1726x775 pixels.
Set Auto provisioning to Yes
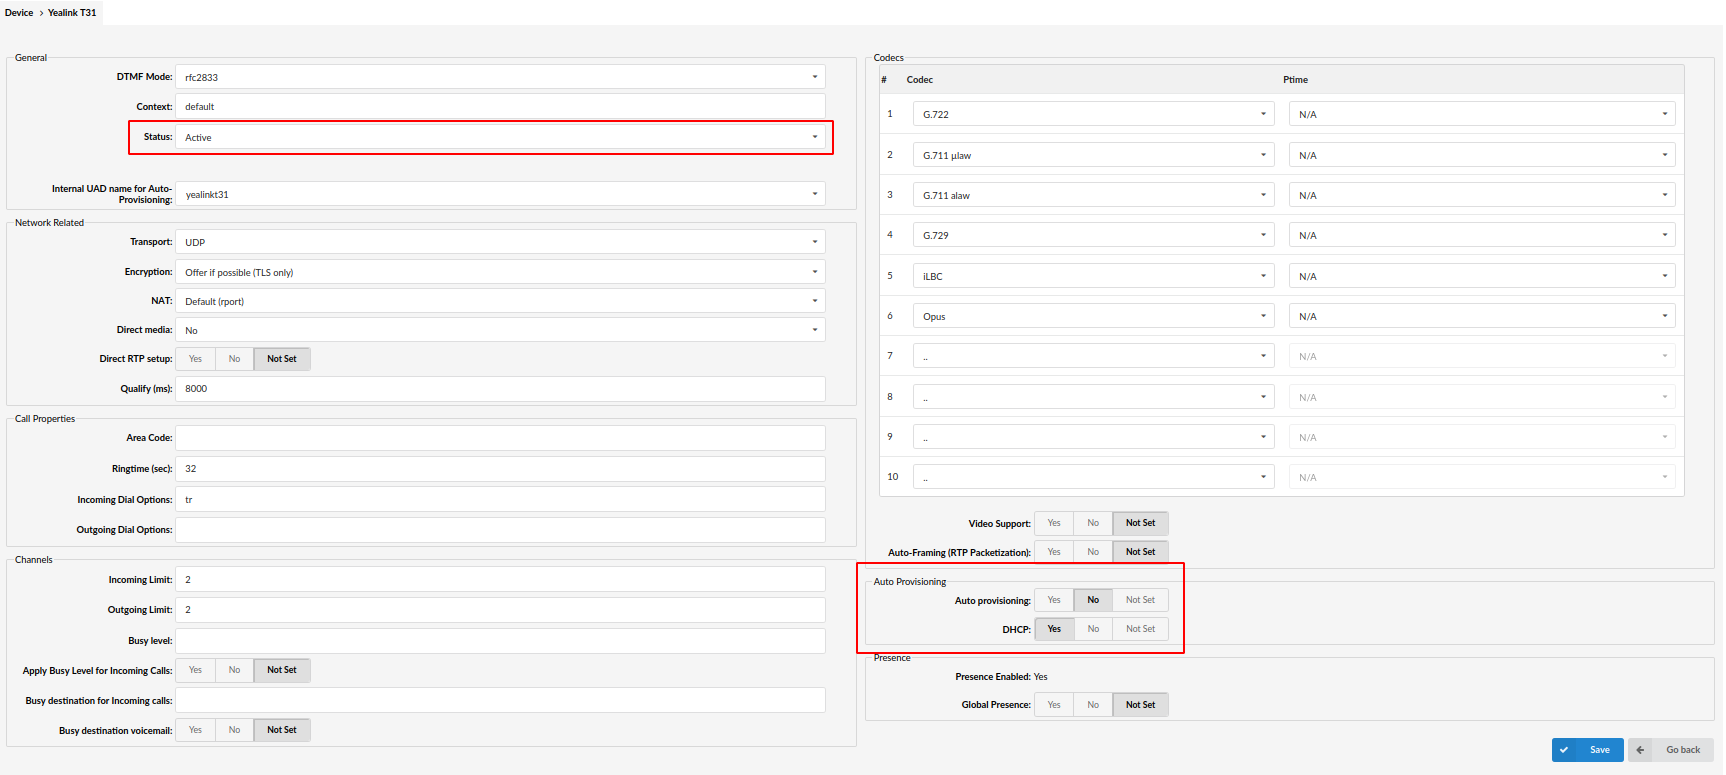point(1054,600)
